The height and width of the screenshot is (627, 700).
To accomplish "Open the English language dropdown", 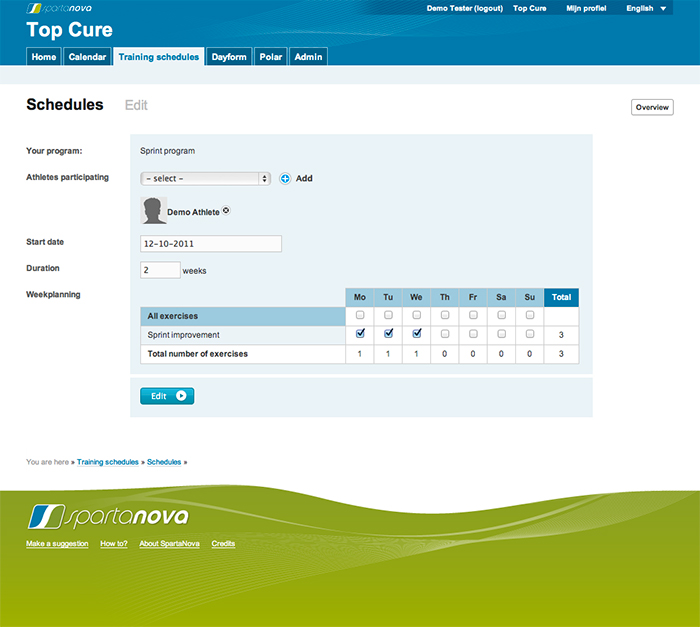I will (x=646, y=8).
